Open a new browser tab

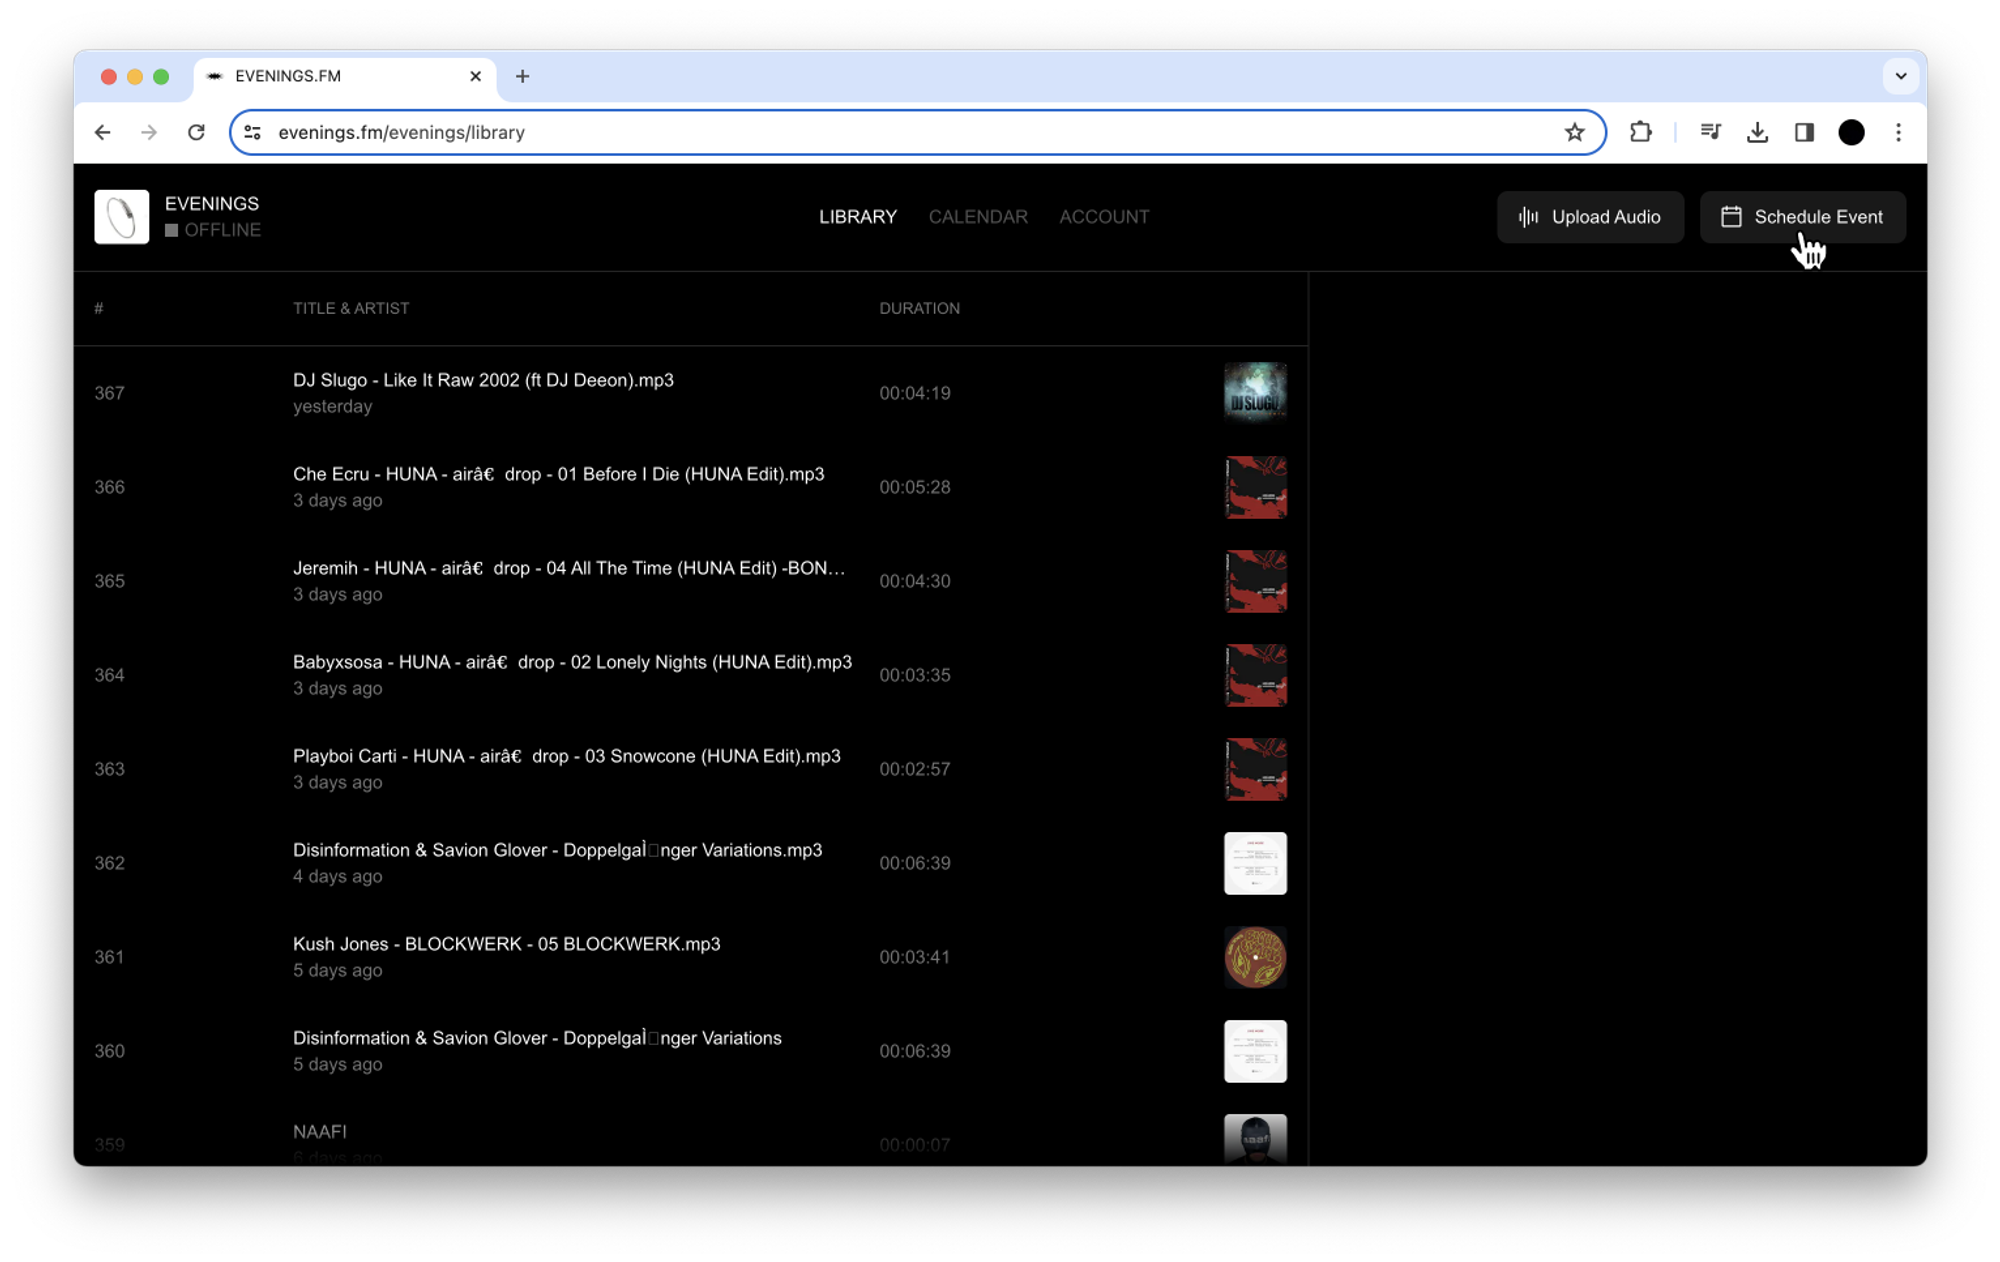tap(522, 76)
